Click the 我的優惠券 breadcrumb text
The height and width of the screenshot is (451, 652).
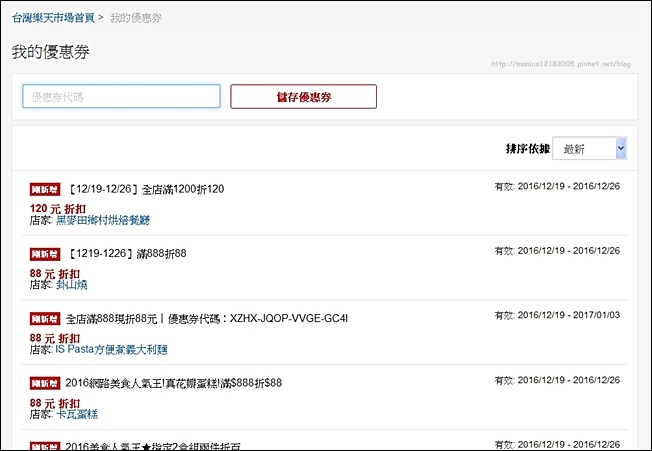click(x=136, y=18)
